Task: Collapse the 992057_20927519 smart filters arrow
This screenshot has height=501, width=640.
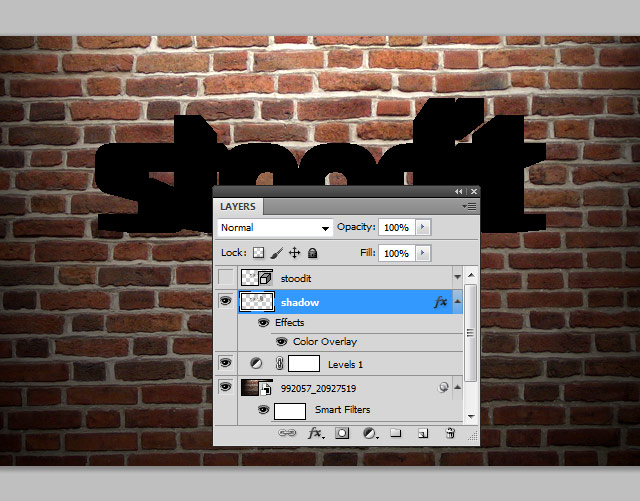Action: 457,387
